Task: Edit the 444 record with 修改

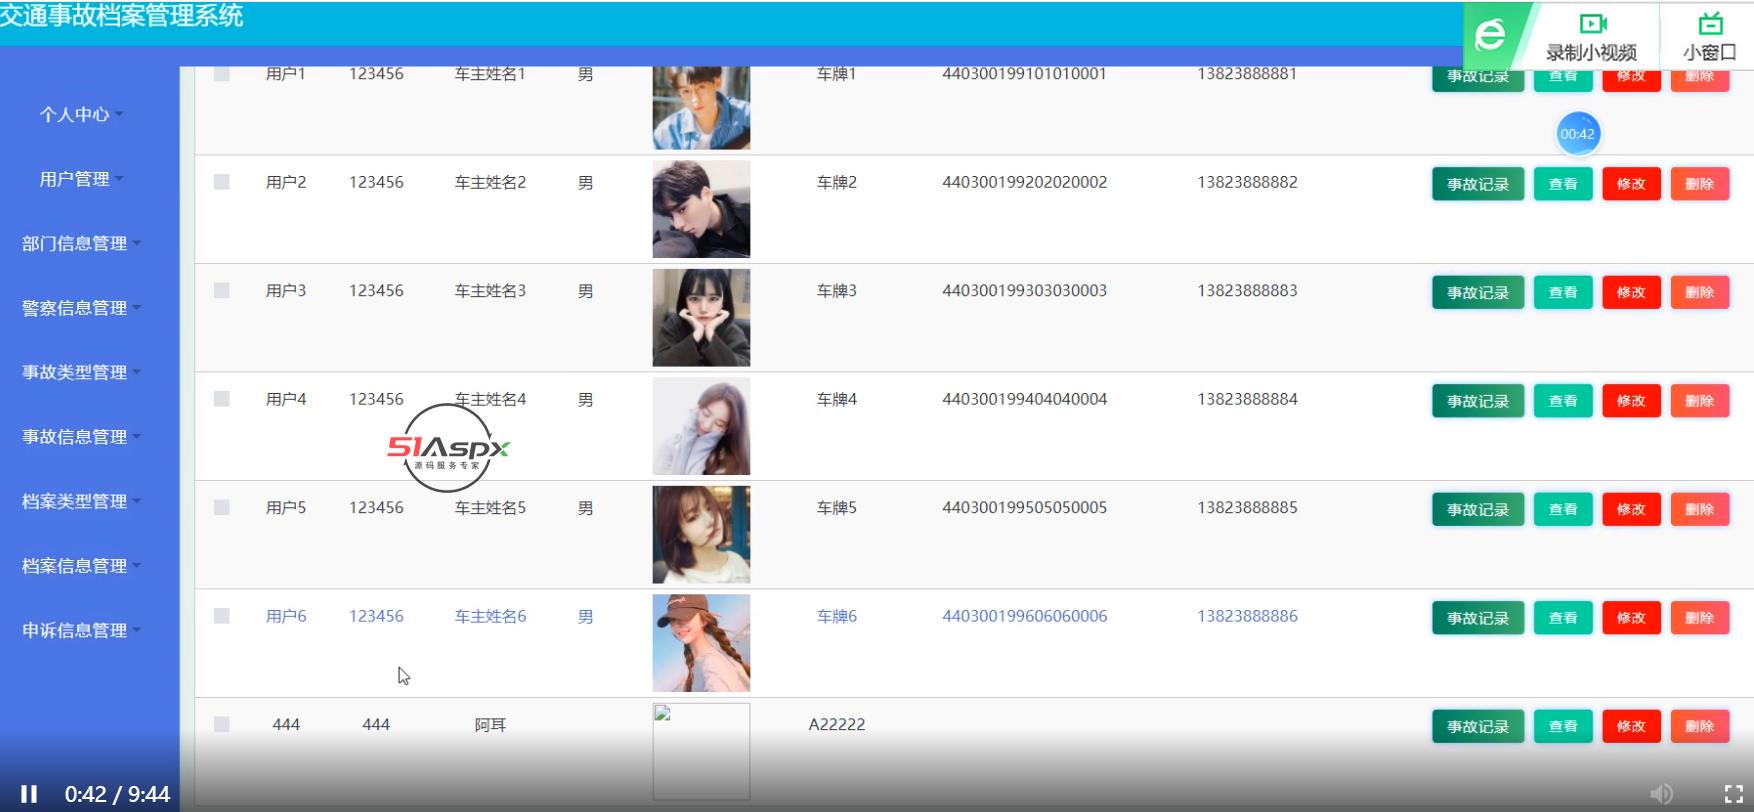Action: pos(1631,726)
